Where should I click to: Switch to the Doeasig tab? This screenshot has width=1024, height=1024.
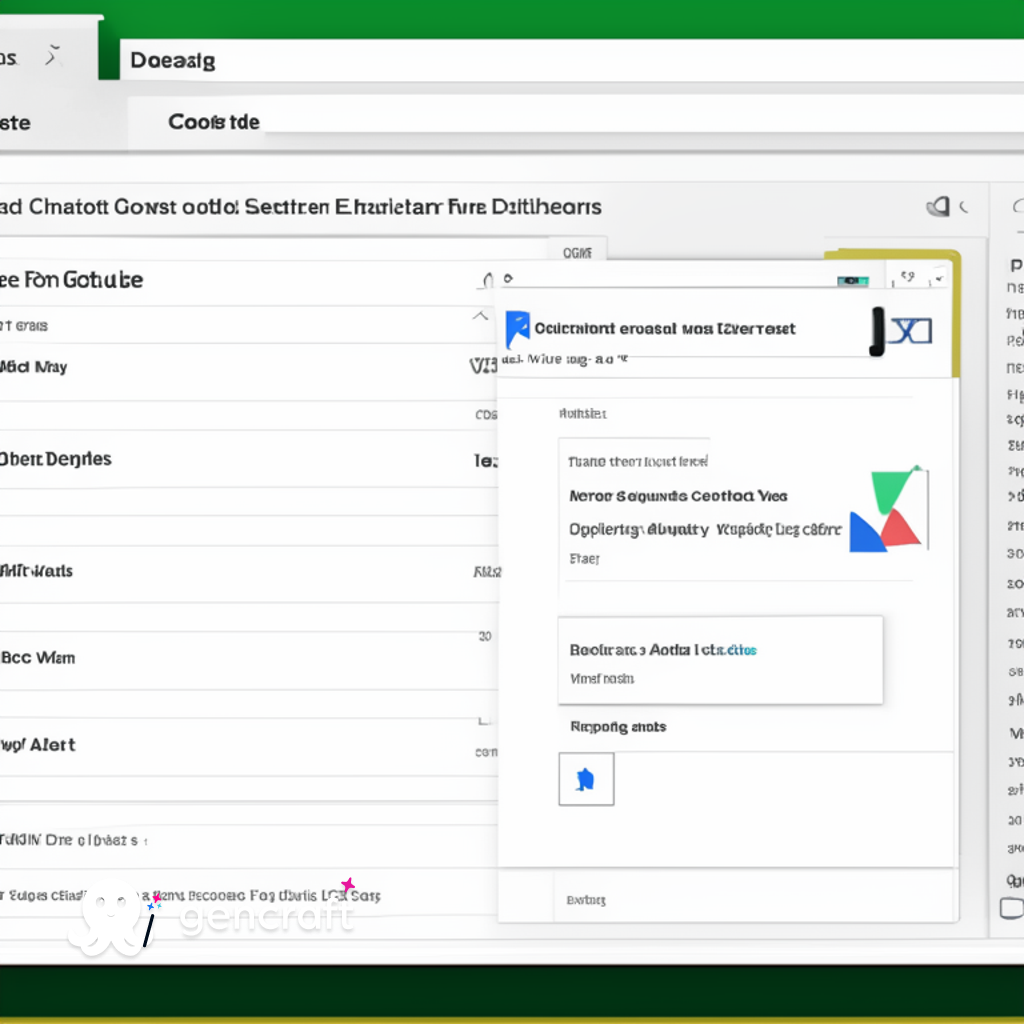170,60
